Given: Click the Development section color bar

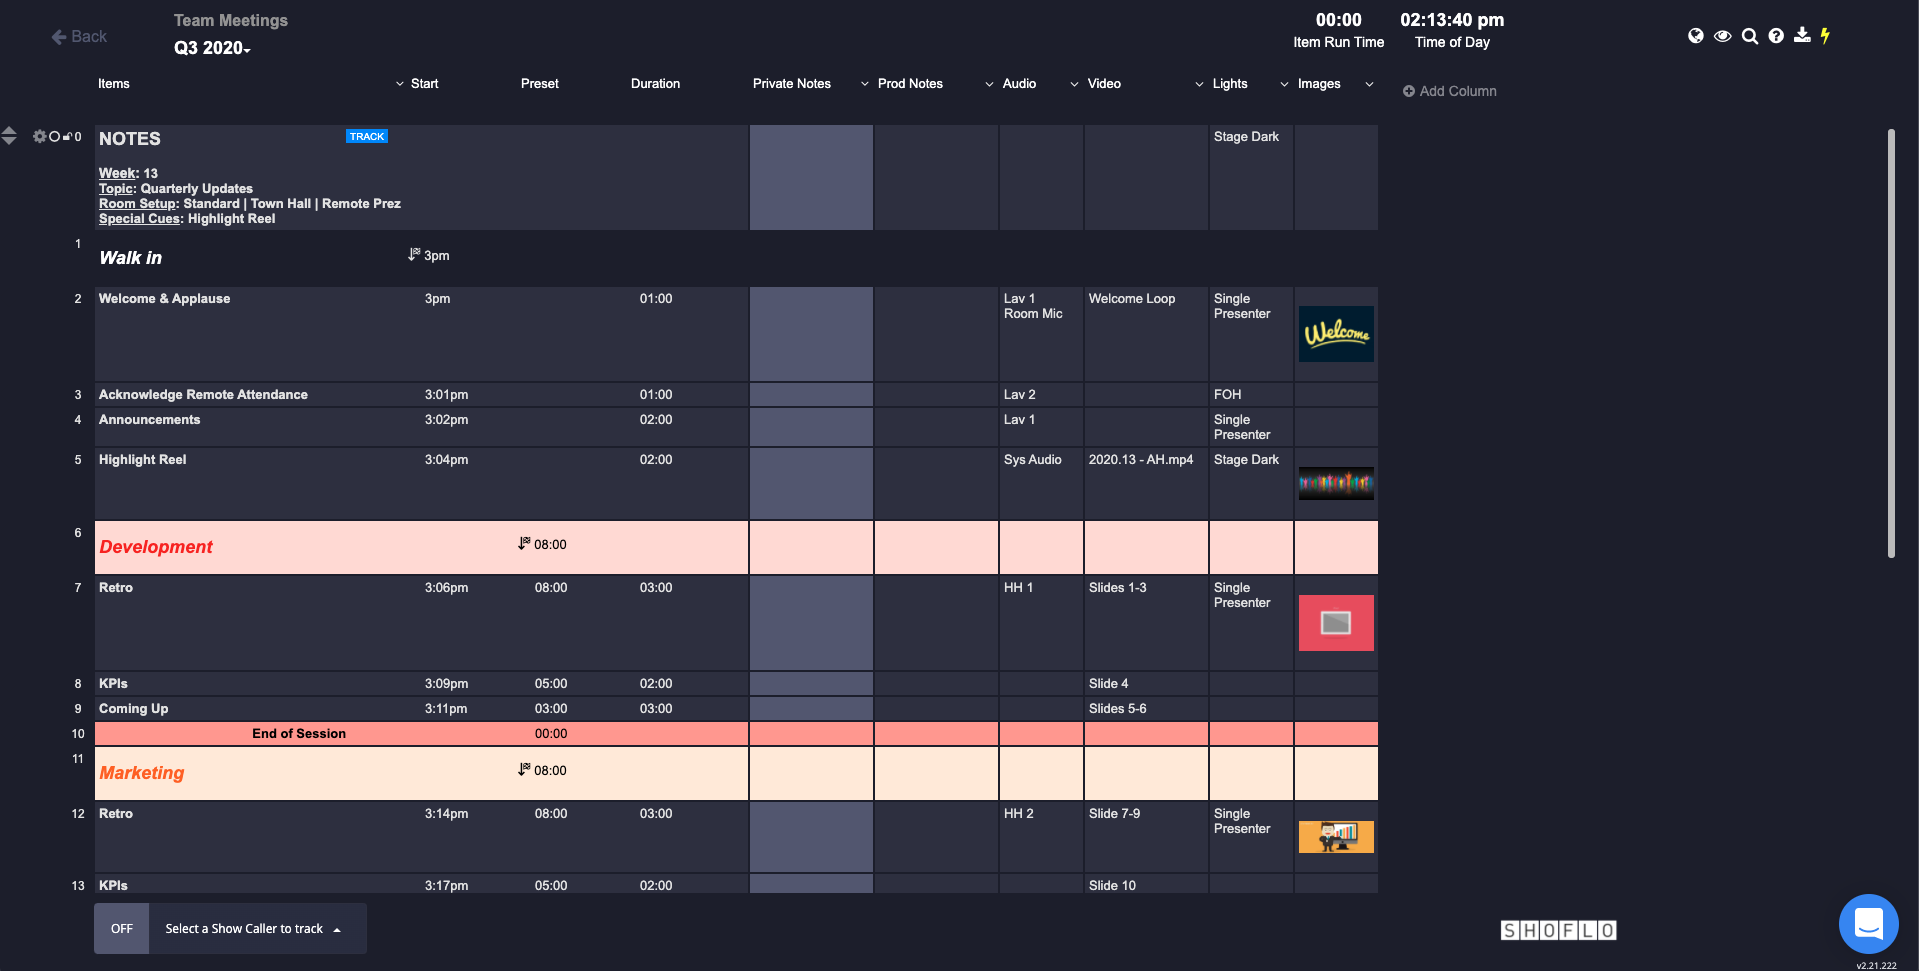Looking at the screenshot, I should tap(420, 547).
